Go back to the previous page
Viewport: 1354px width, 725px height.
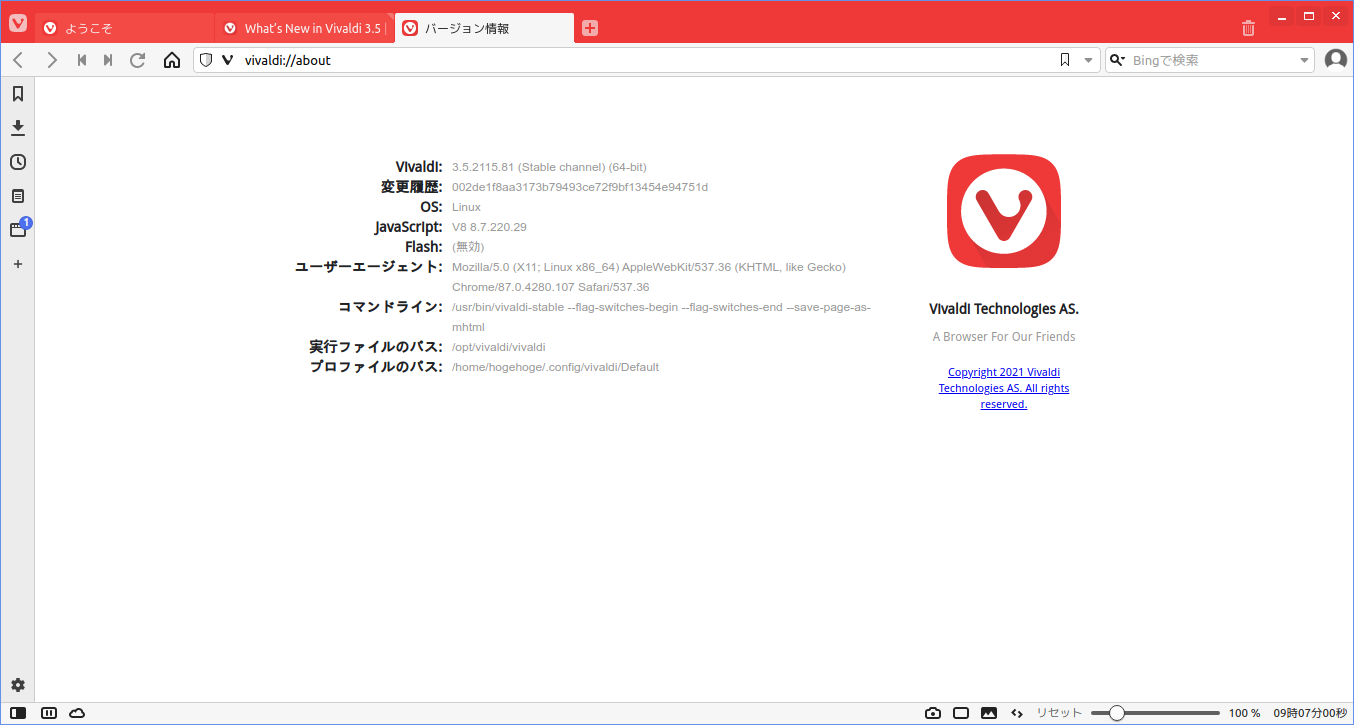pos(18,60)
